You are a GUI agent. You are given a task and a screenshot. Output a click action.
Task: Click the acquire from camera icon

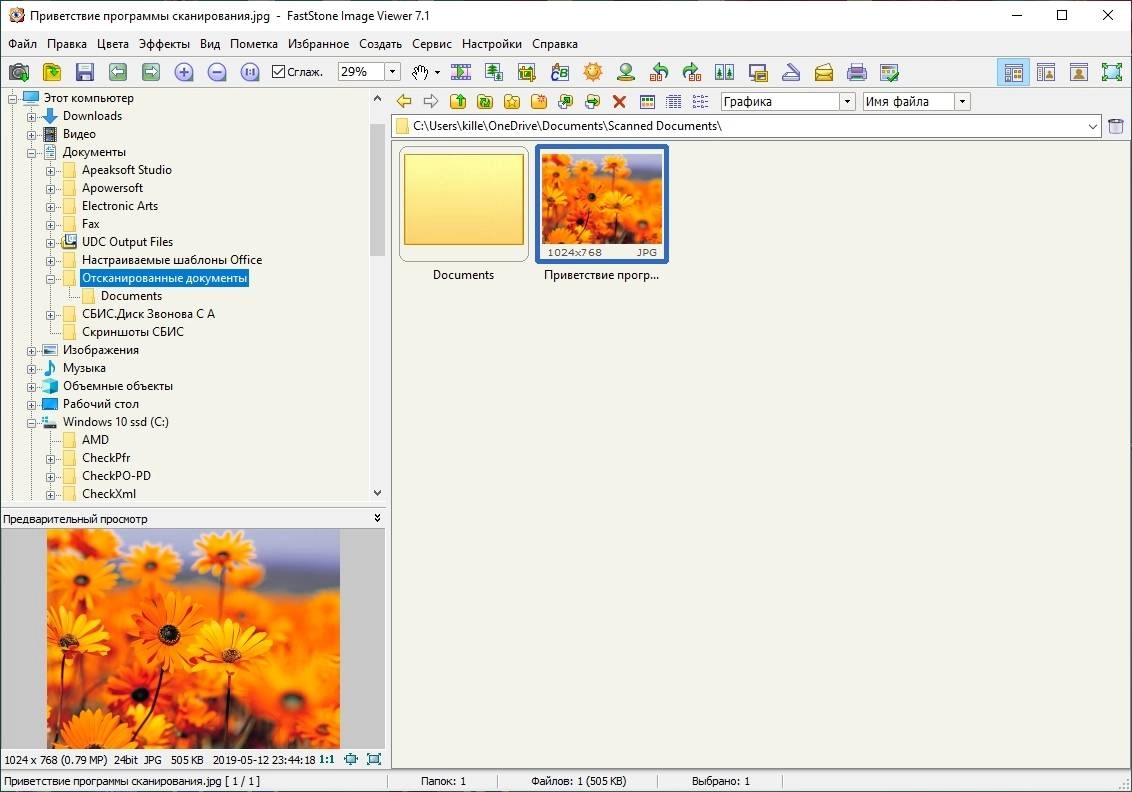pos(19,72)
